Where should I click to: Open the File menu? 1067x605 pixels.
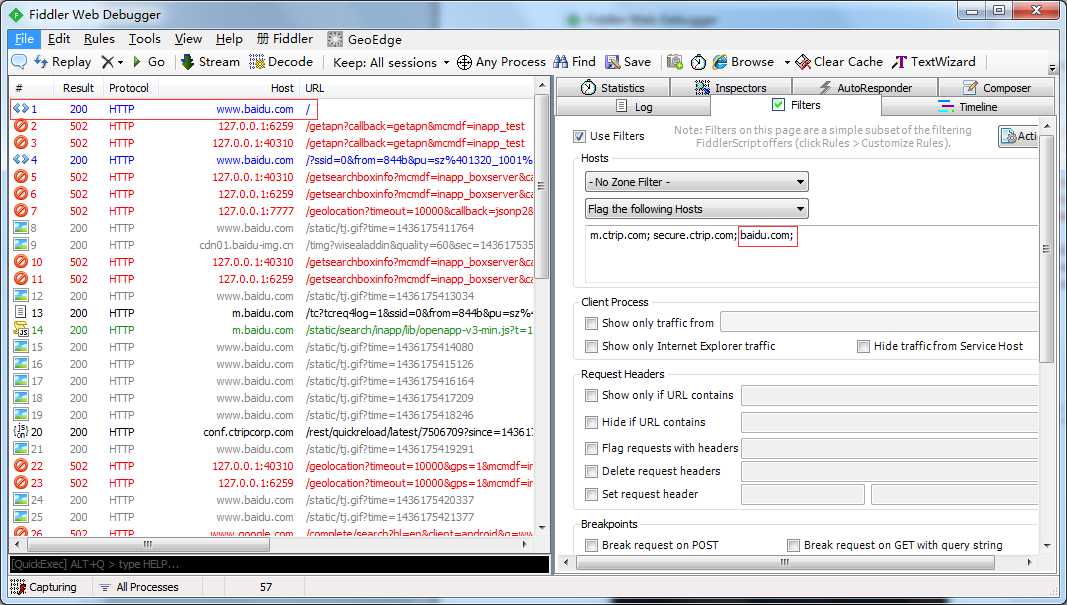(24, 39)
